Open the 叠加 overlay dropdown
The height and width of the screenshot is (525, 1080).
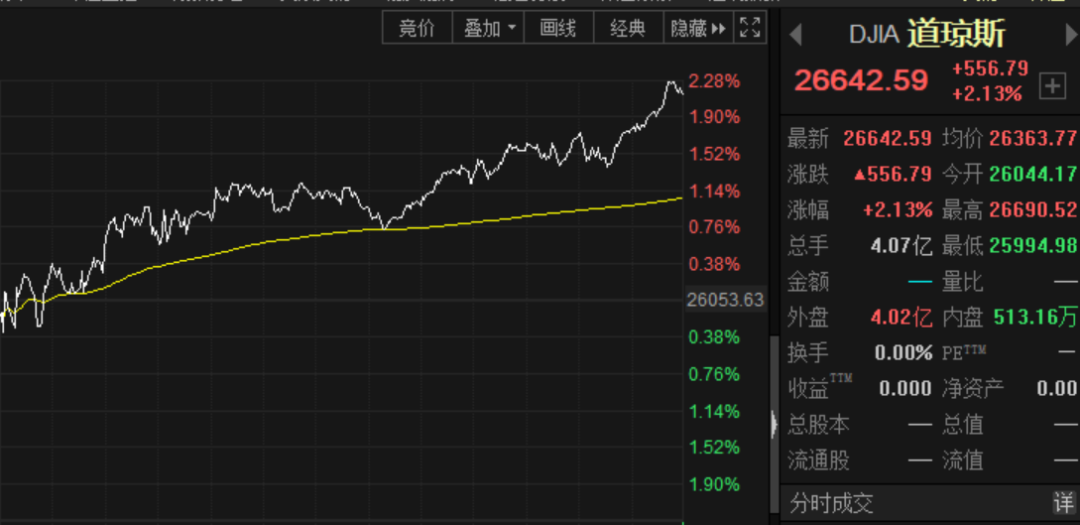tap(488, 29)
